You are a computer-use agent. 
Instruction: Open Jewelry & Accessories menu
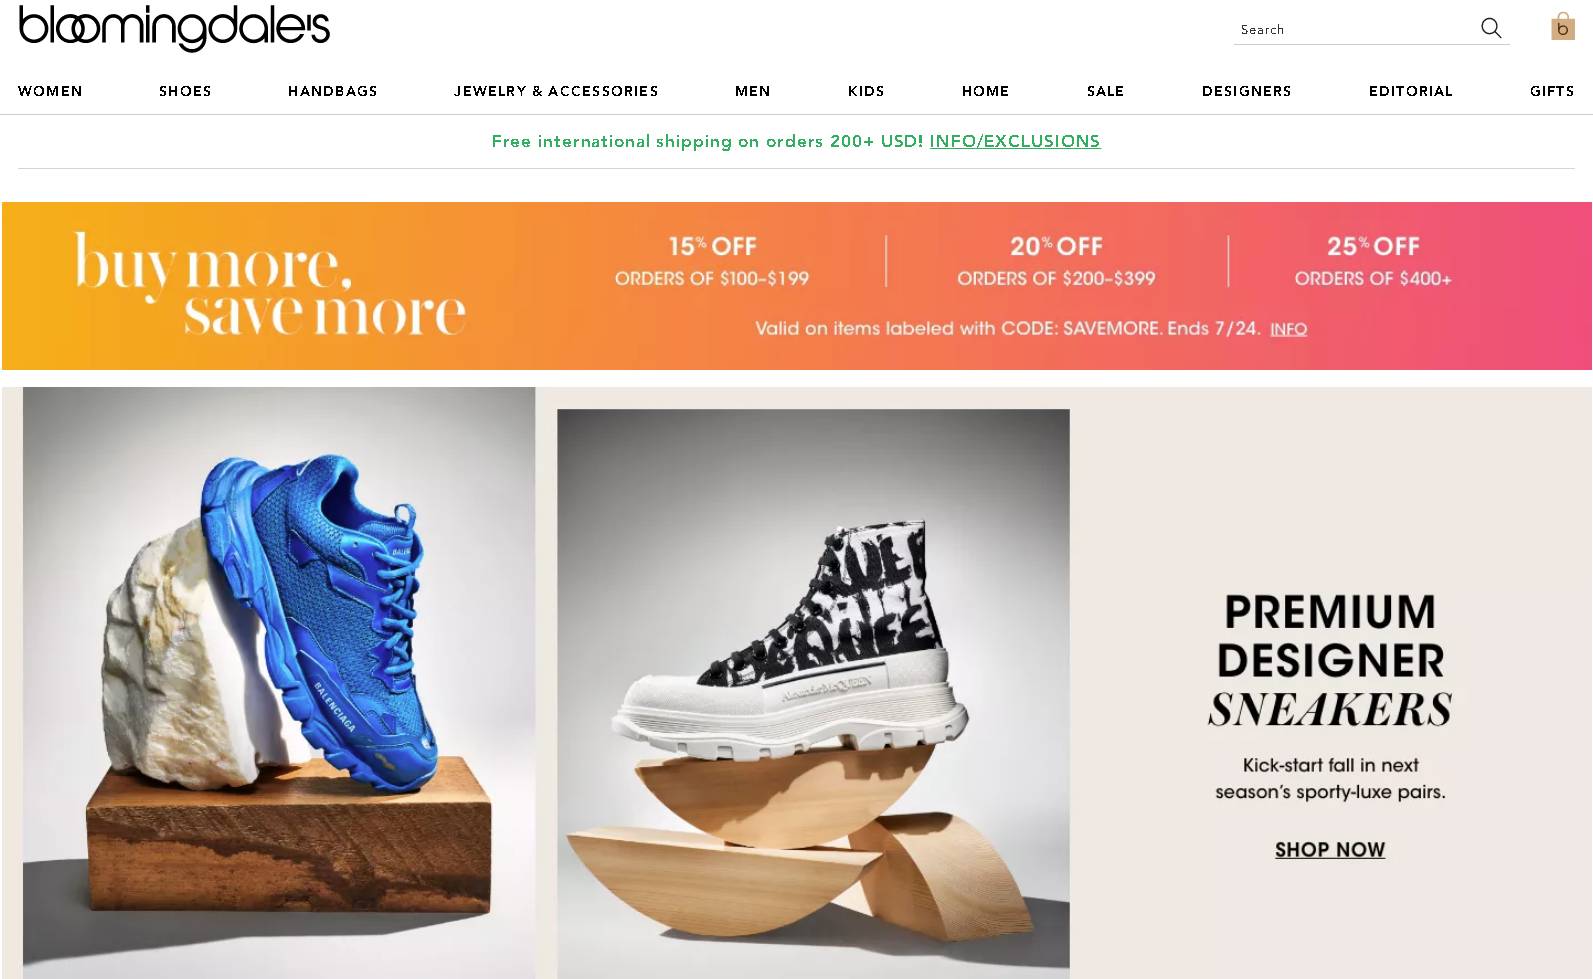556,91
